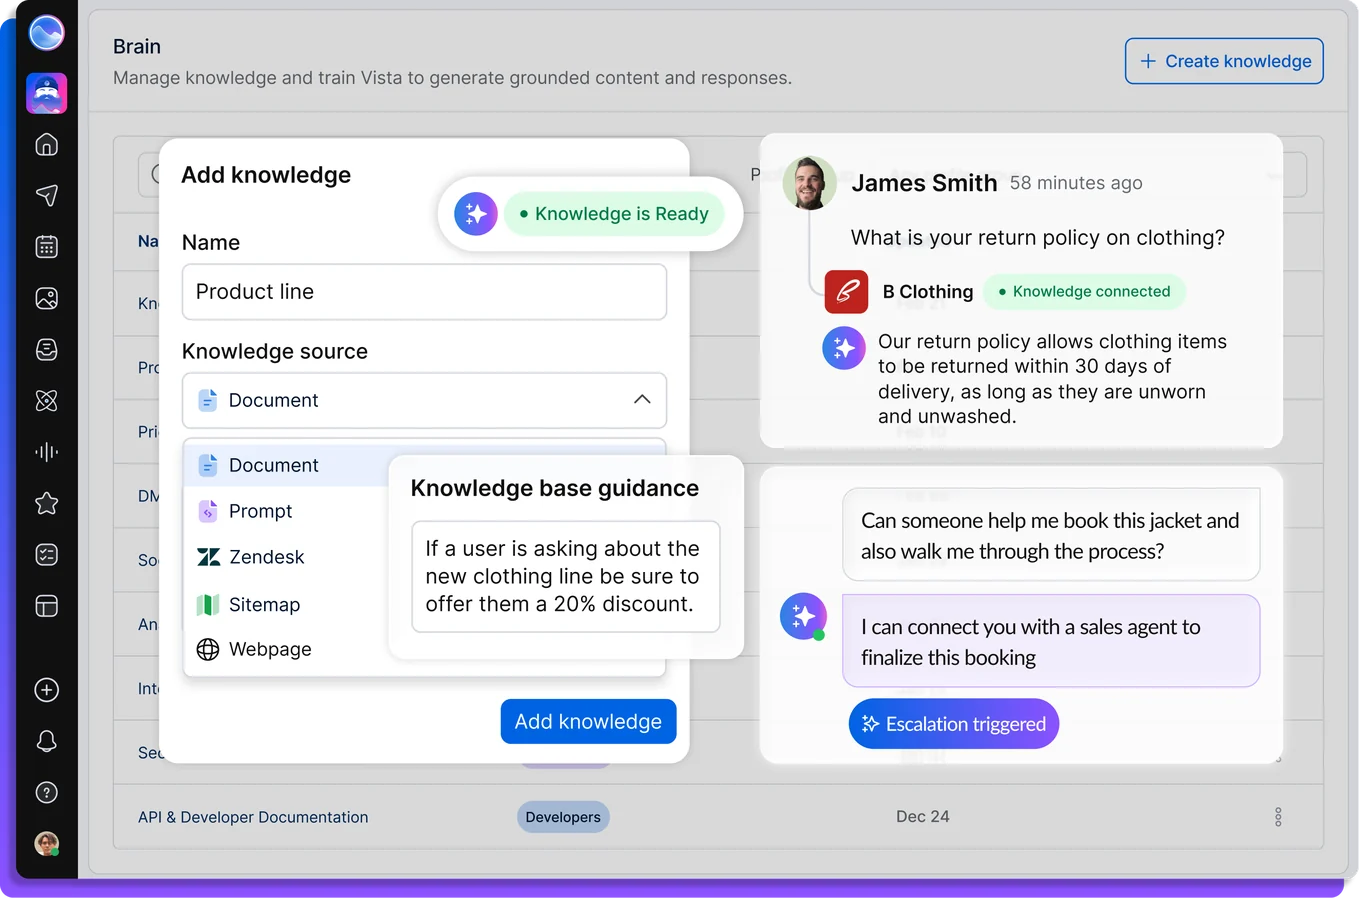Image resolution: width=1360 pixels, height=898 pixels.
Task: Click the AI sparkle avatar beside sales agent reply
Action: 803,616
